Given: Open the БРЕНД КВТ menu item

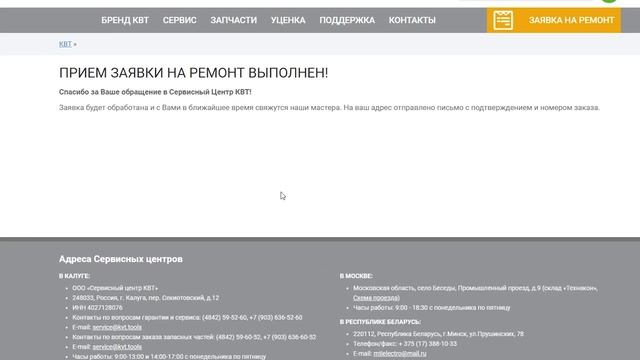Looking at the screenshot, I should pos(125,20).
